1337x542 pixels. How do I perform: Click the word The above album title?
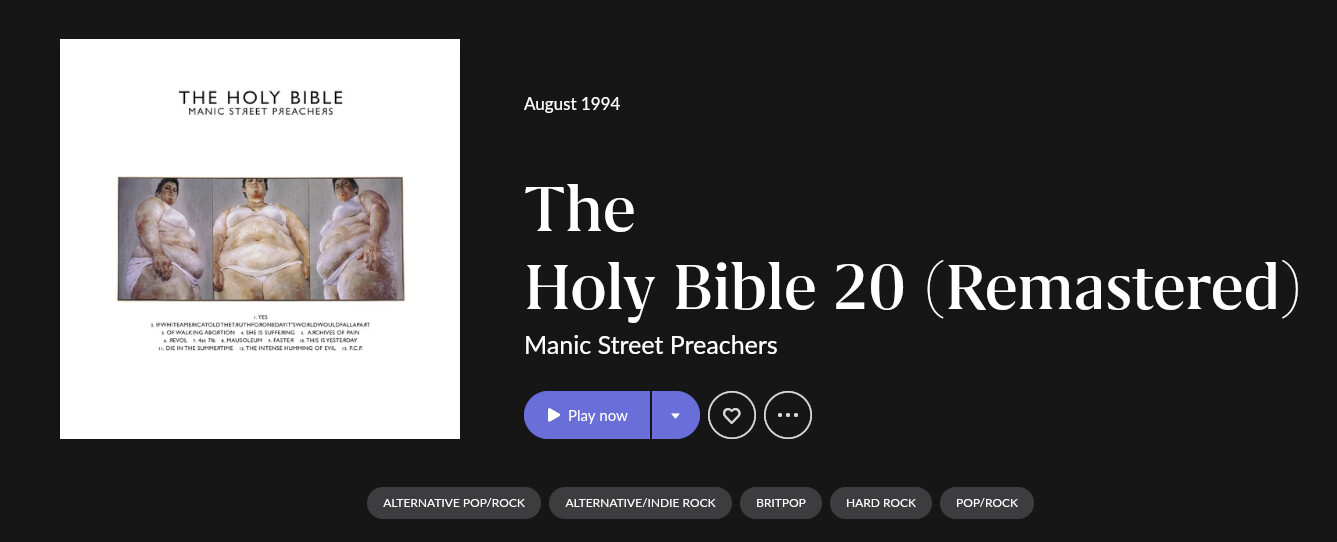pos(580,209)
